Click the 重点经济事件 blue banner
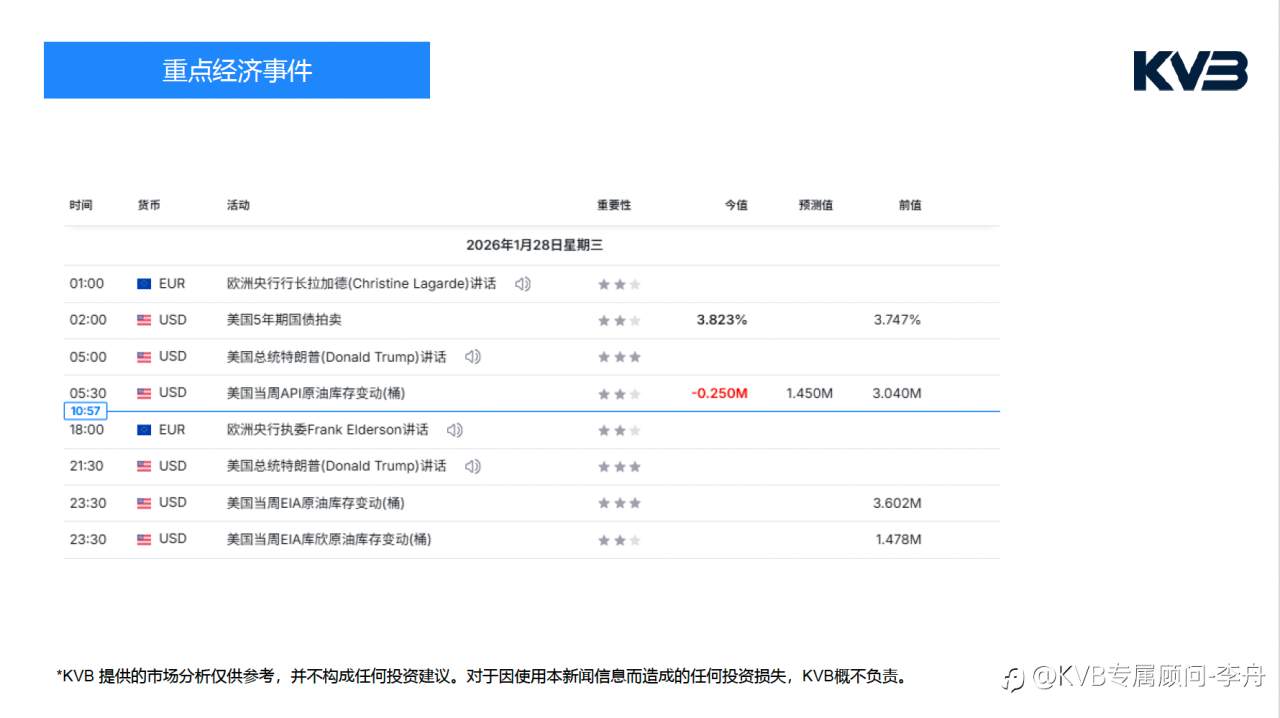 (237, 70)
